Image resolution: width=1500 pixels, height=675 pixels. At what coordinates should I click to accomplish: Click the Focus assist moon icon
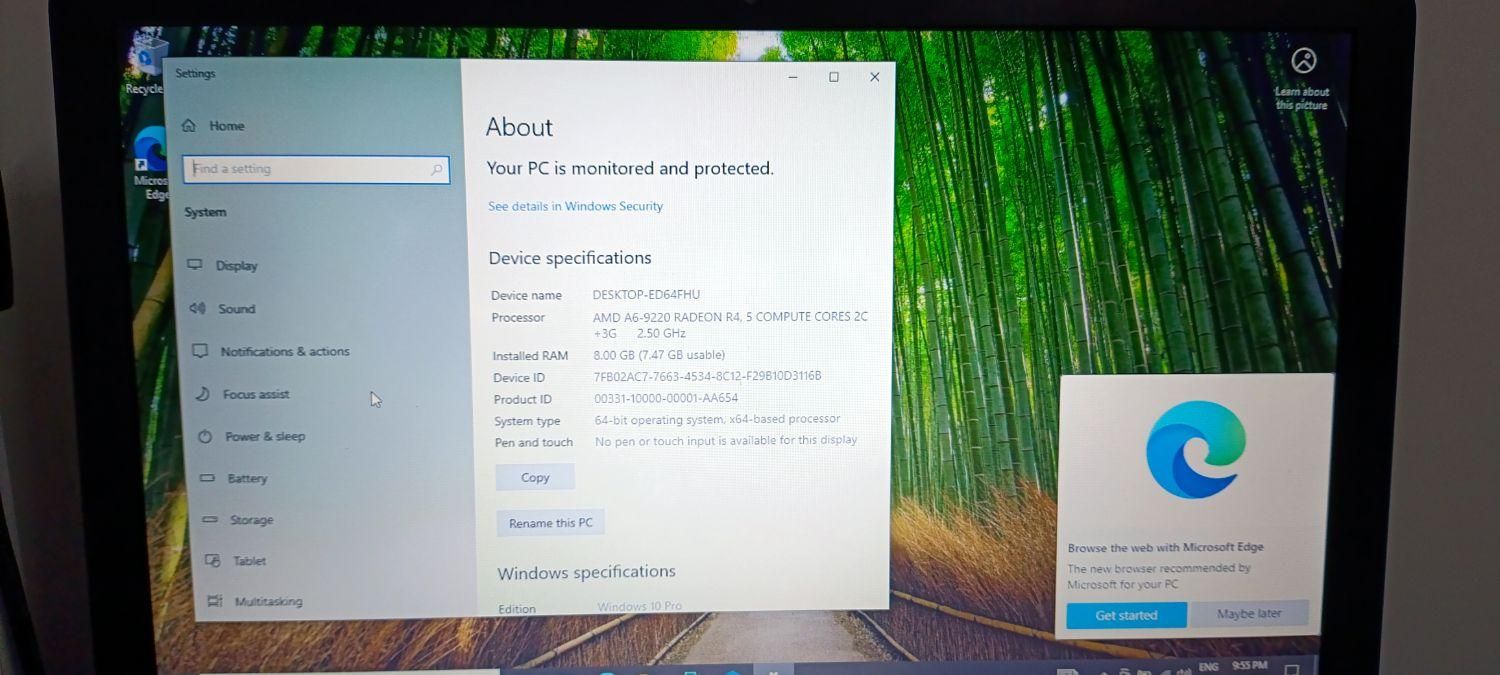click(x=202, y=394)
